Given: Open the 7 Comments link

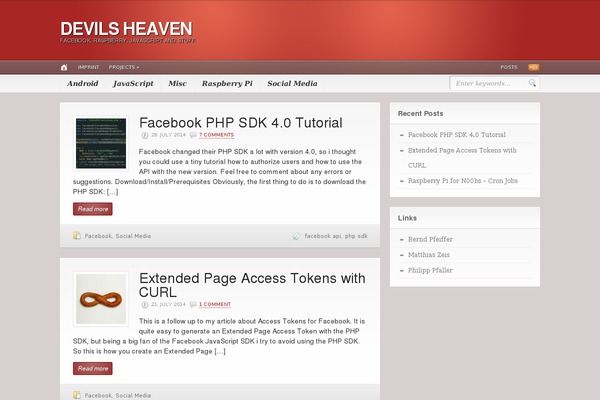Looking at the screenshot, I should (x=216, y=135).
